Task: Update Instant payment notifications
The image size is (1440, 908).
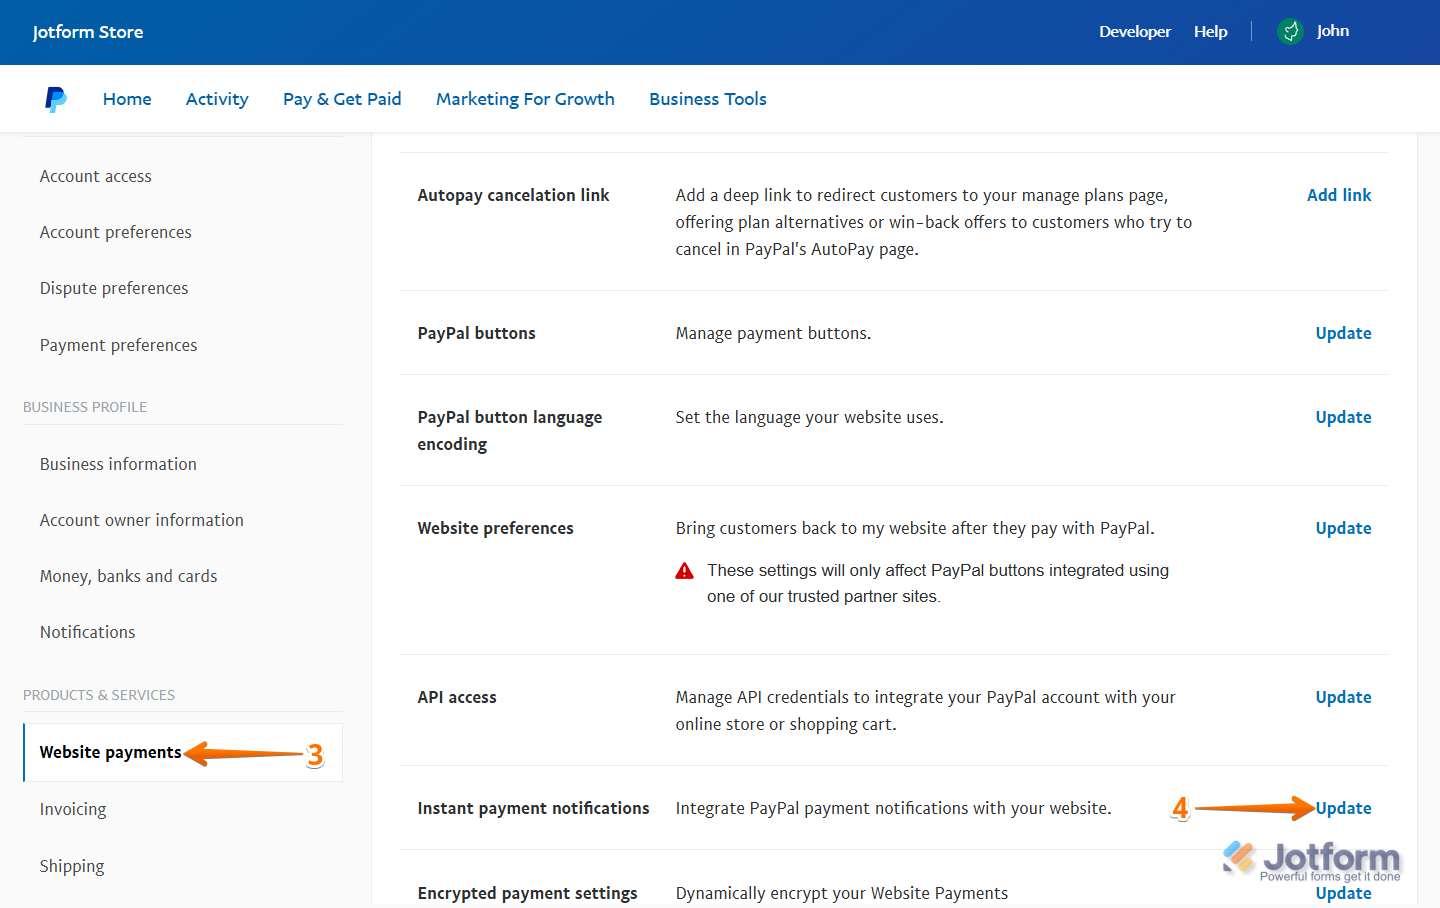Action: pos(1343,807)
